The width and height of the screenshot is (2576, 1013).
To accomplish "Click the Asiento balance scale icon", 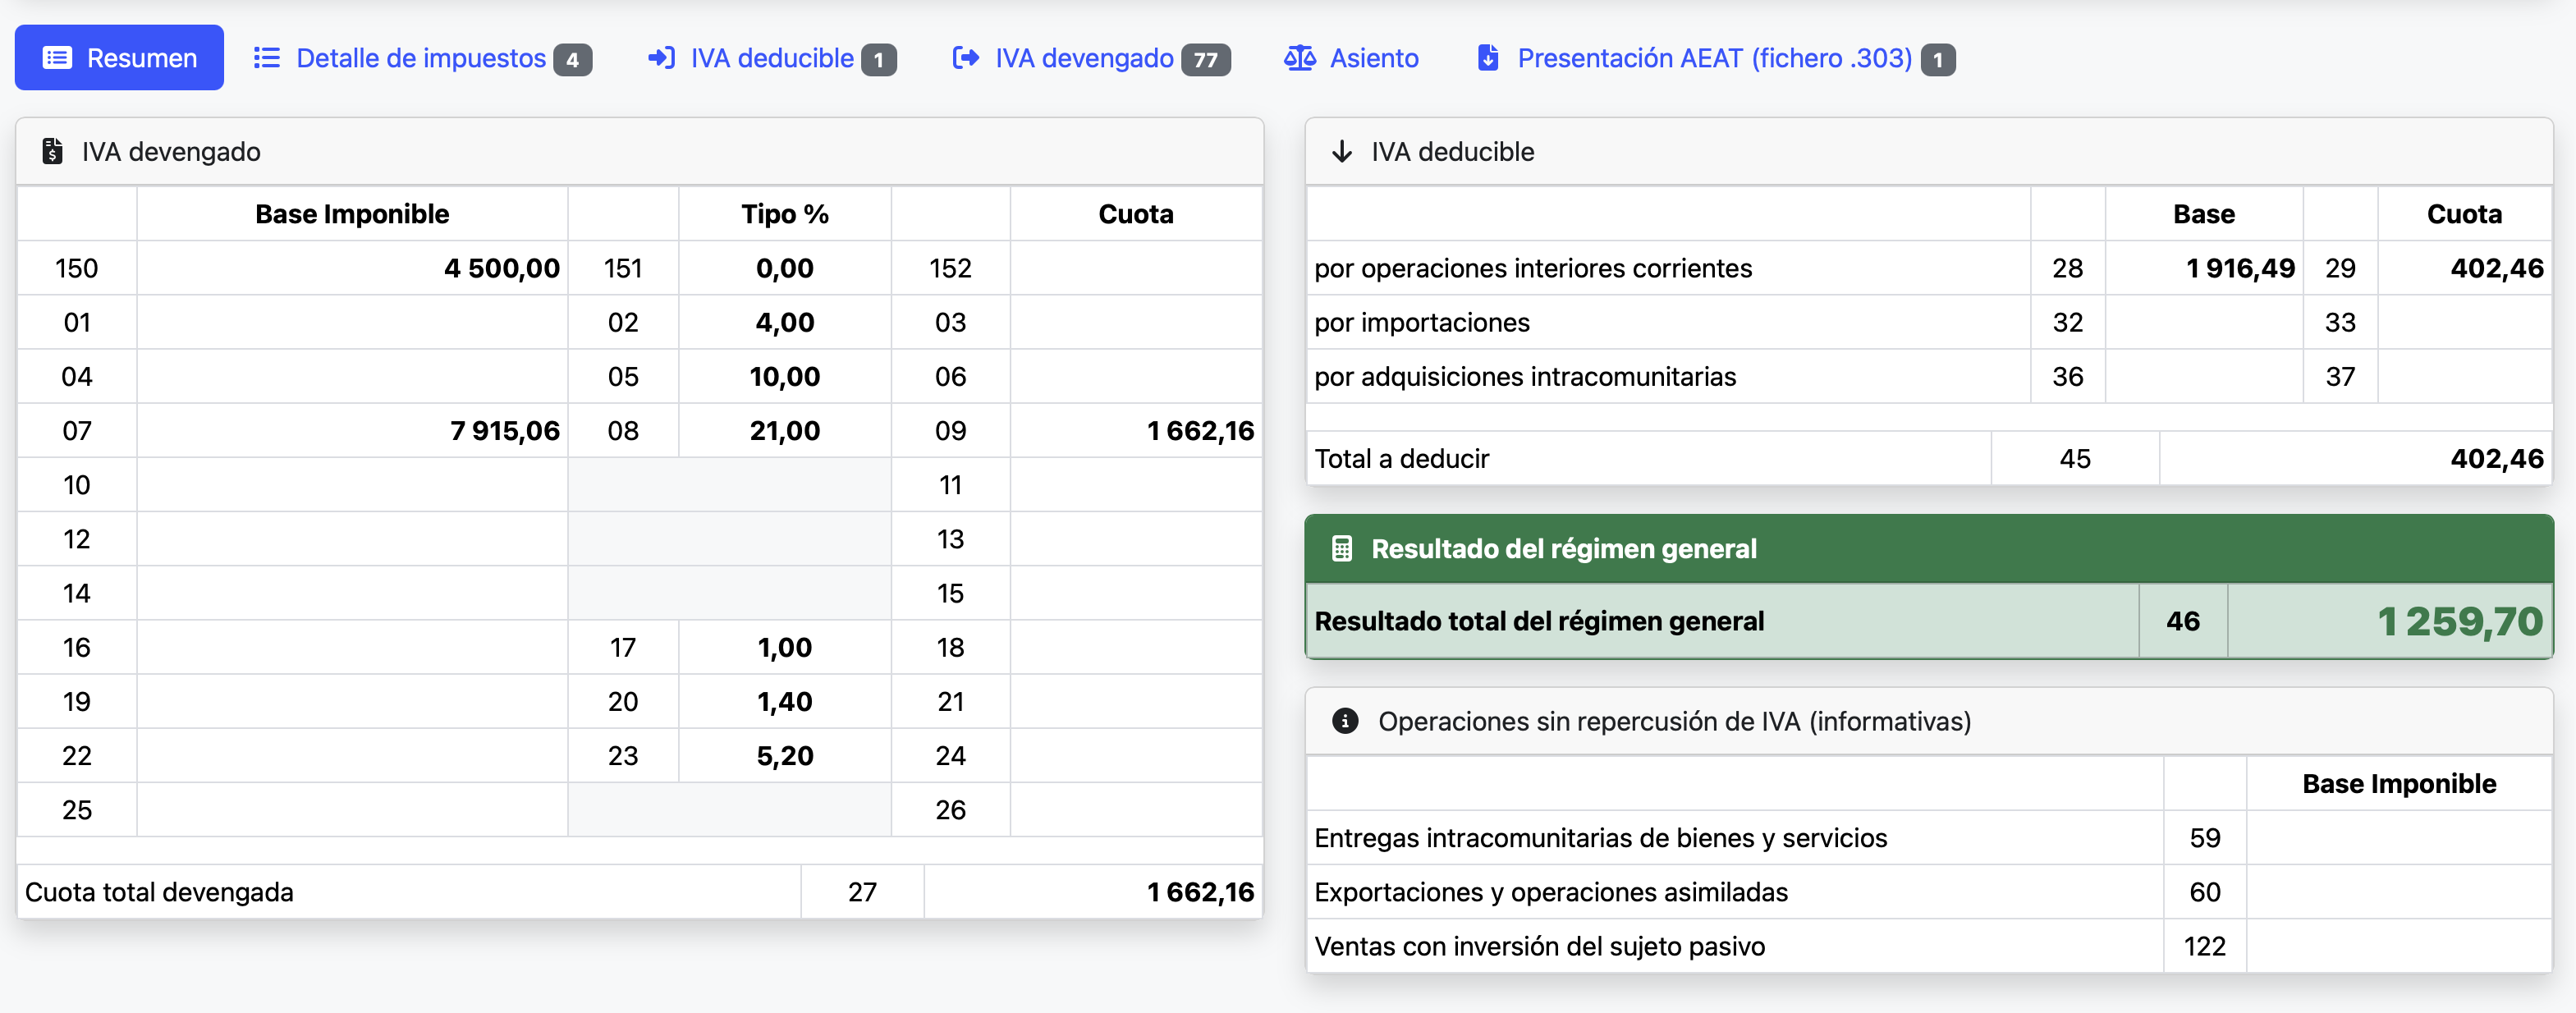I will [1299, 58].
